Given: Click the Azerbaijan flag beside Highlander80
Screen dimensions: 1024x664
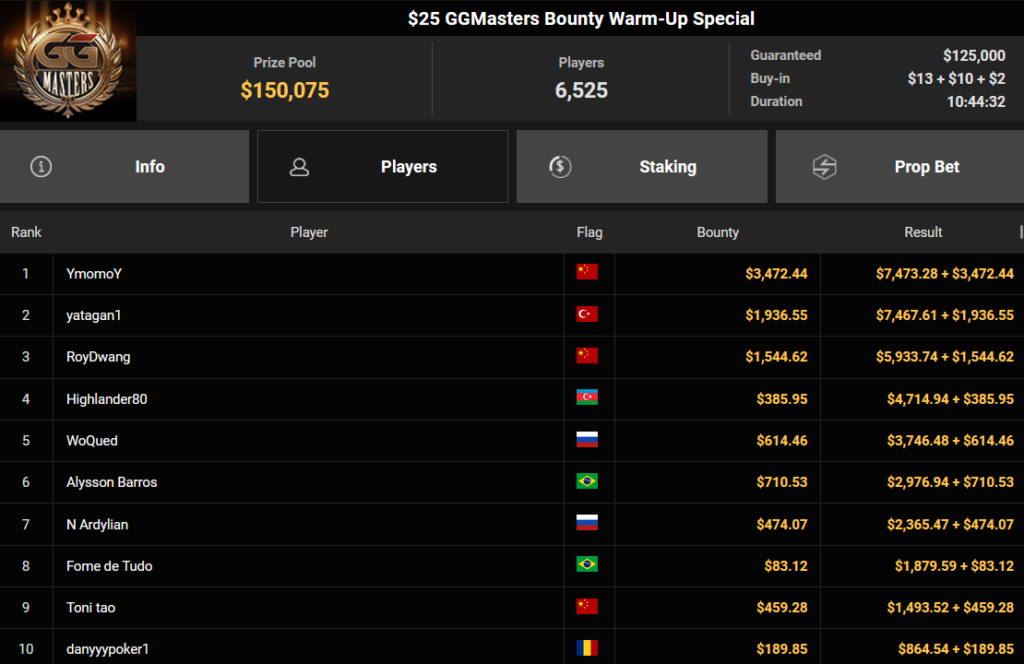Looking at the screenshot, I should (587, 398).
